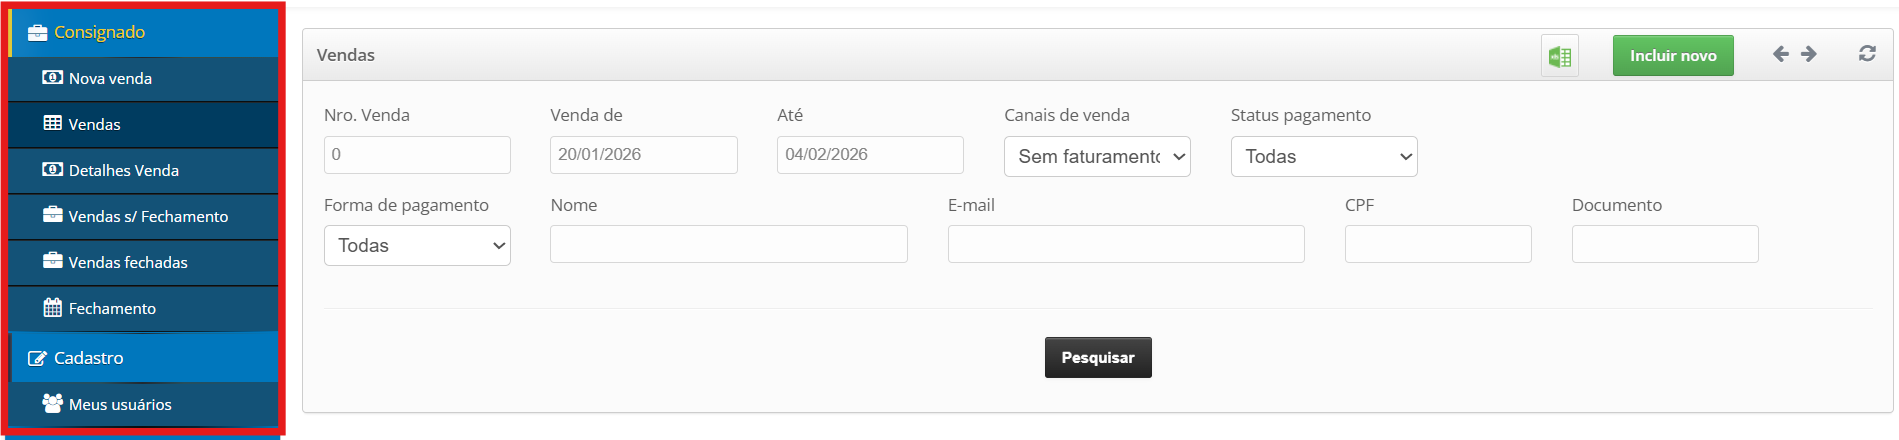Select Vendas s/ Fechamento menu item
Image resolution: width=1899 pixels, height=440 pixels.
(x=147, y=216)
